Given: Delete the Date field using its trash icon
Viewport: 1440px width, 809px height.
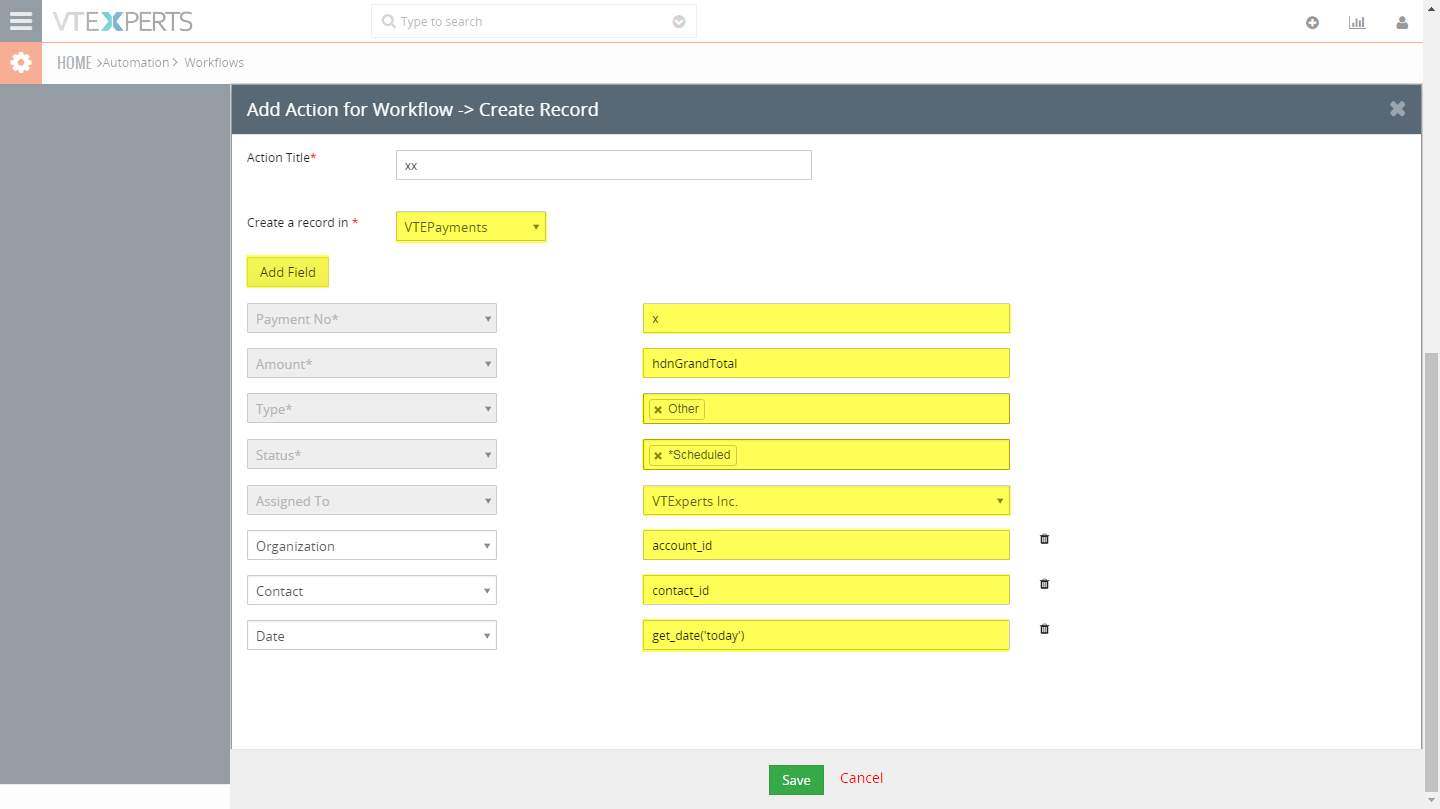Looking at the screenshot, I should (x=1043, y=629).
